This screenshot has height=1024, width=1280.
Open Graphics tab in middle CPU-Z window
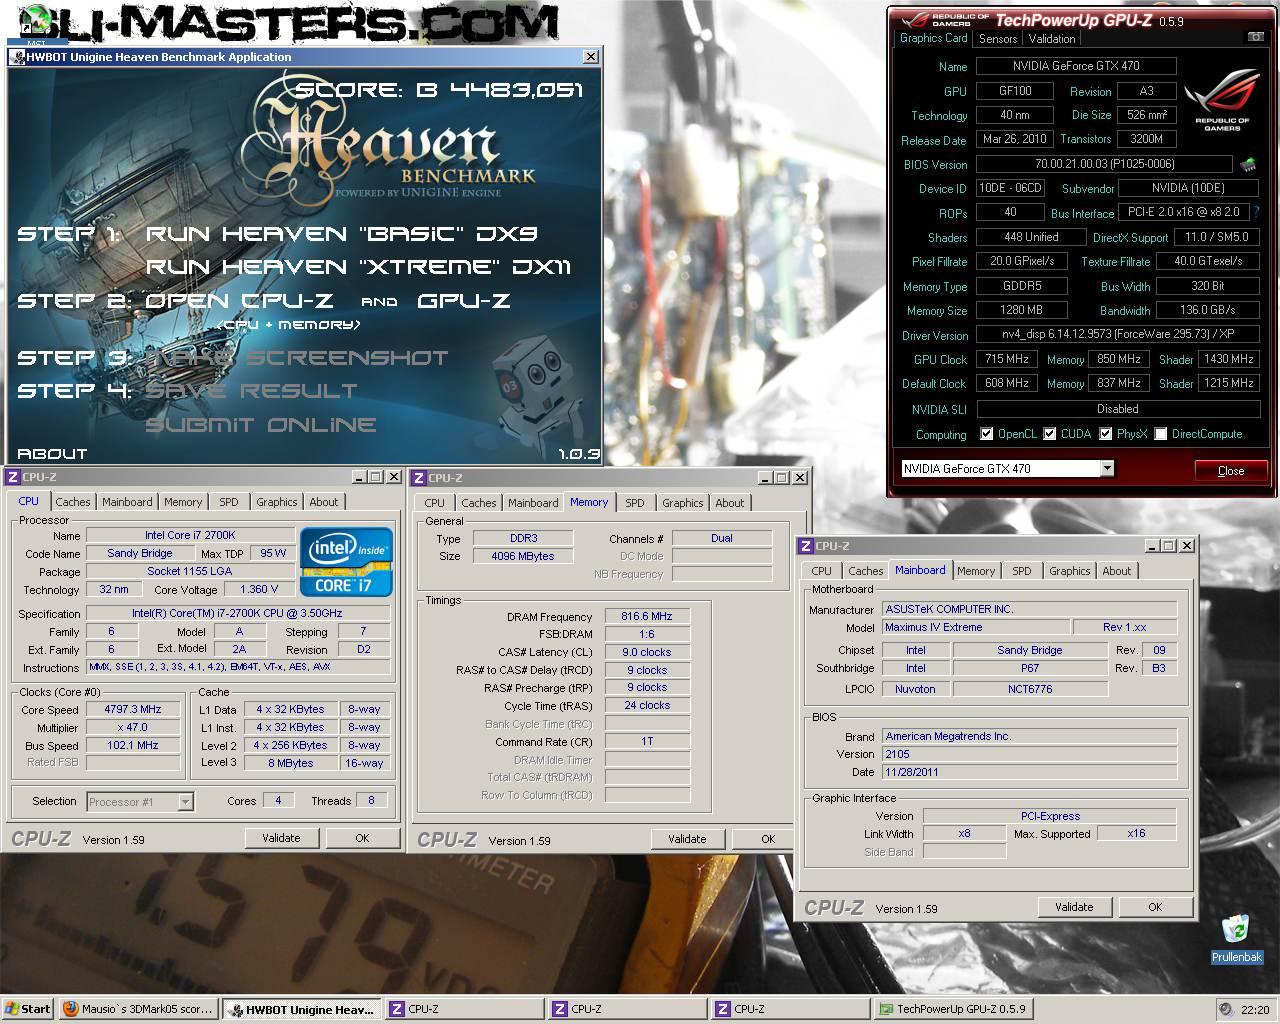[x=683, y=503]
